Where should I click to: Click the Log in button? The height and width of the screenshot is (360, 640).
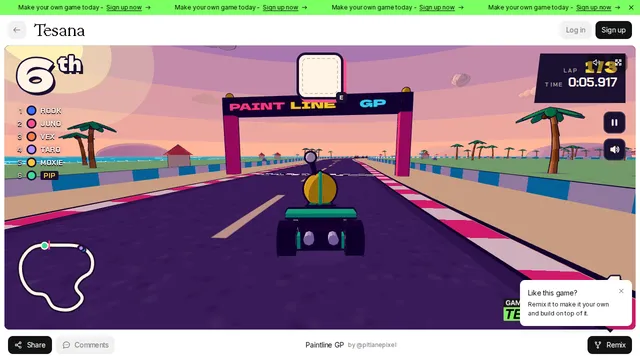(x=575, y=30)
